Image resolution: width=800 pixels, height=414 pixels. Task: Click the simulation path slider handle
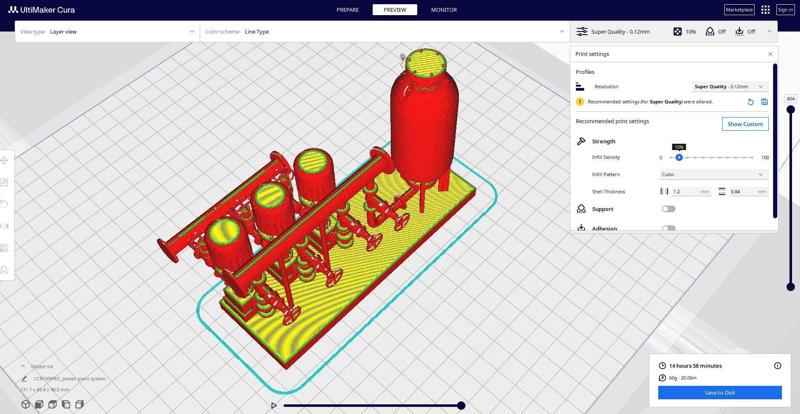[461, 405]
